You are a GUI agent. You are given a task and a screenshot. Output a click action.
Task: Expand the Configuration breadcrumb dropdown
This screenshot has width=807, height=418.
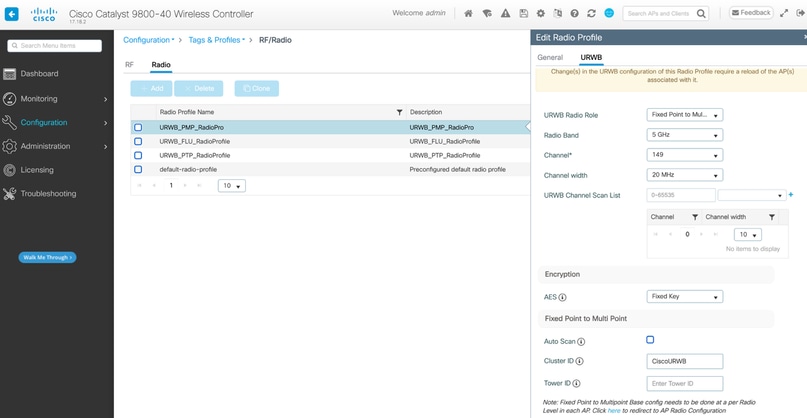point(149,40)
